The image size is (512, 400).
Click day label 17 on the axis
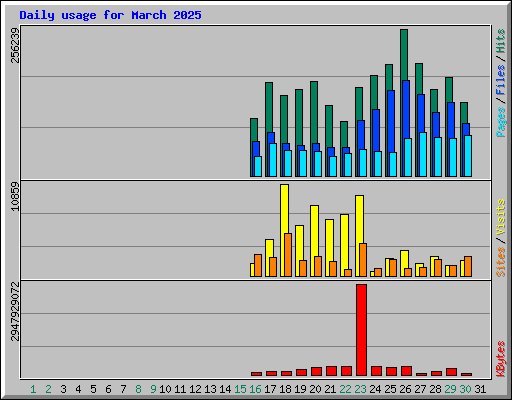click(x=270, y=389)
